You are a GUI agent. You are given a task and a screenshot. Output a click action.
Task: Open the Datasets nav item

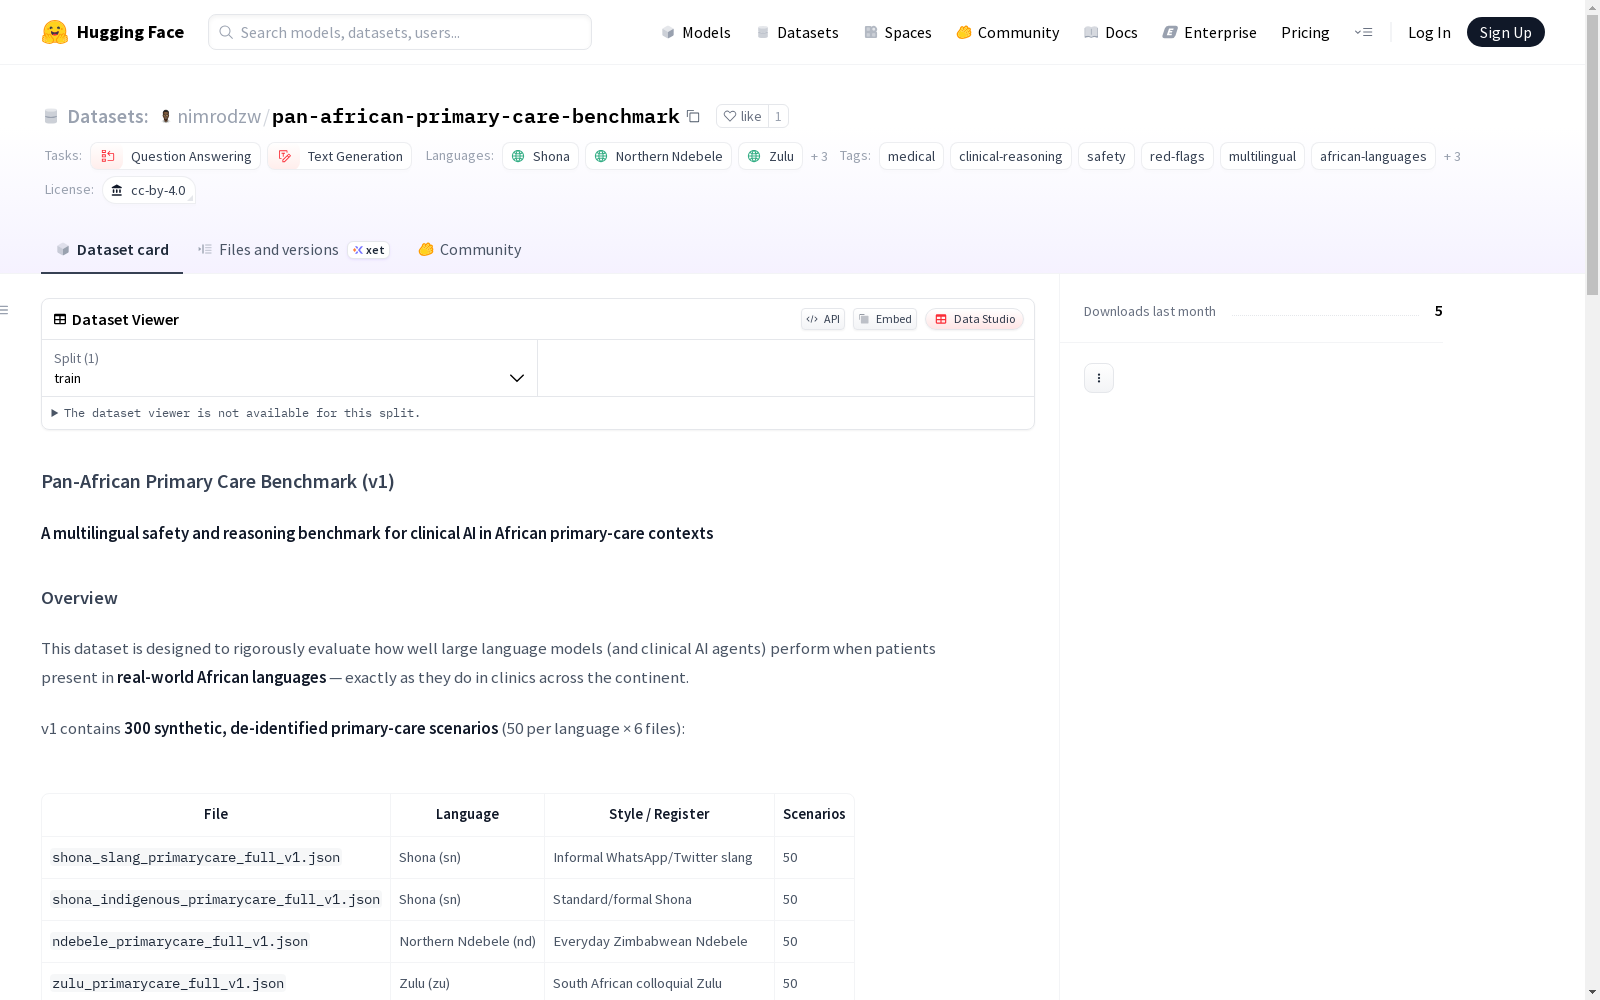tap(797, 32)
